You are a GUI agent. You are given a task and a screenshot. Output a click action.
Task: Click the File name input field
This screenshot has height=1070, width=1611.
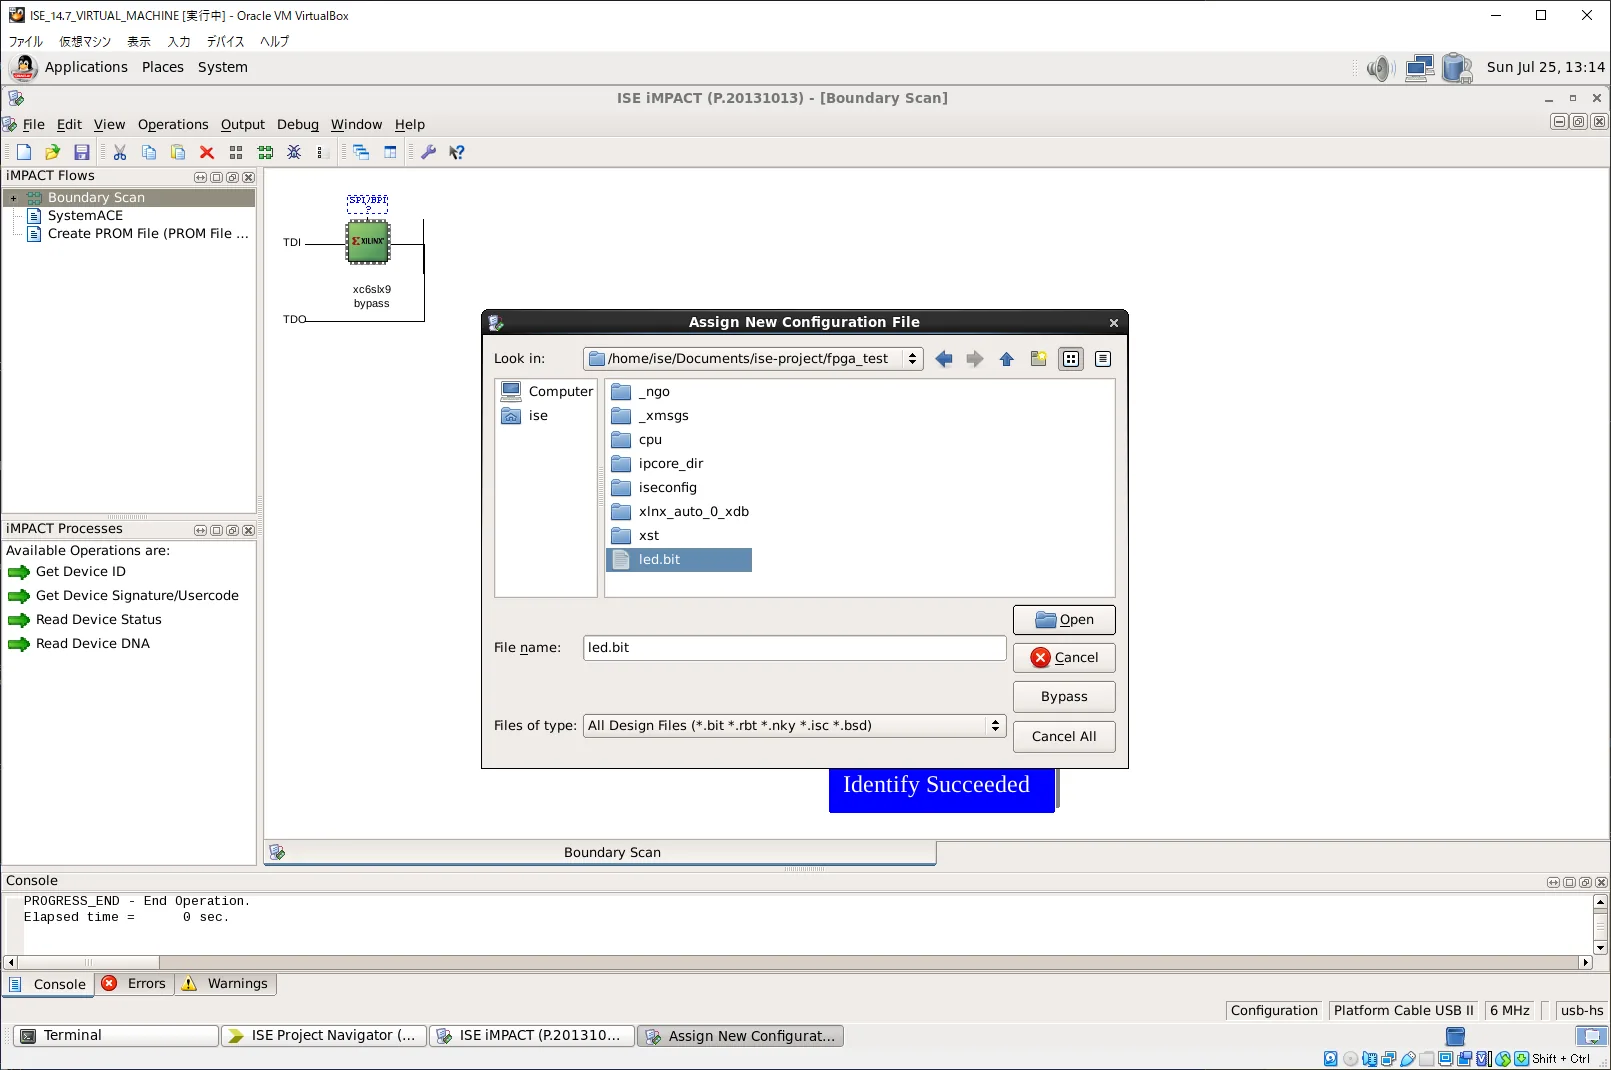tap(794, 648)
